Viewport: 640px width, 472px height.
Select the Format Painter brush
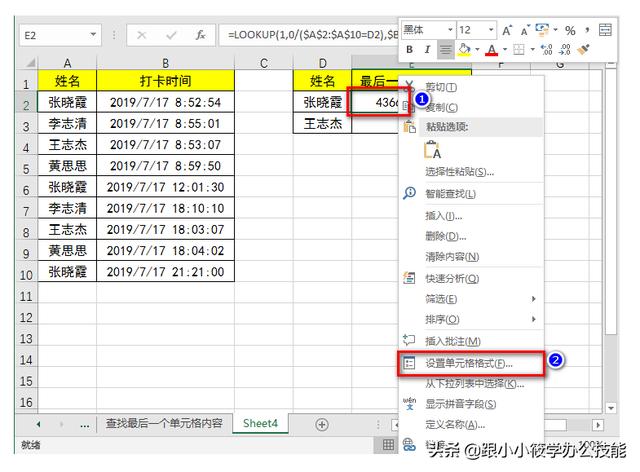(x=583, y=50)
